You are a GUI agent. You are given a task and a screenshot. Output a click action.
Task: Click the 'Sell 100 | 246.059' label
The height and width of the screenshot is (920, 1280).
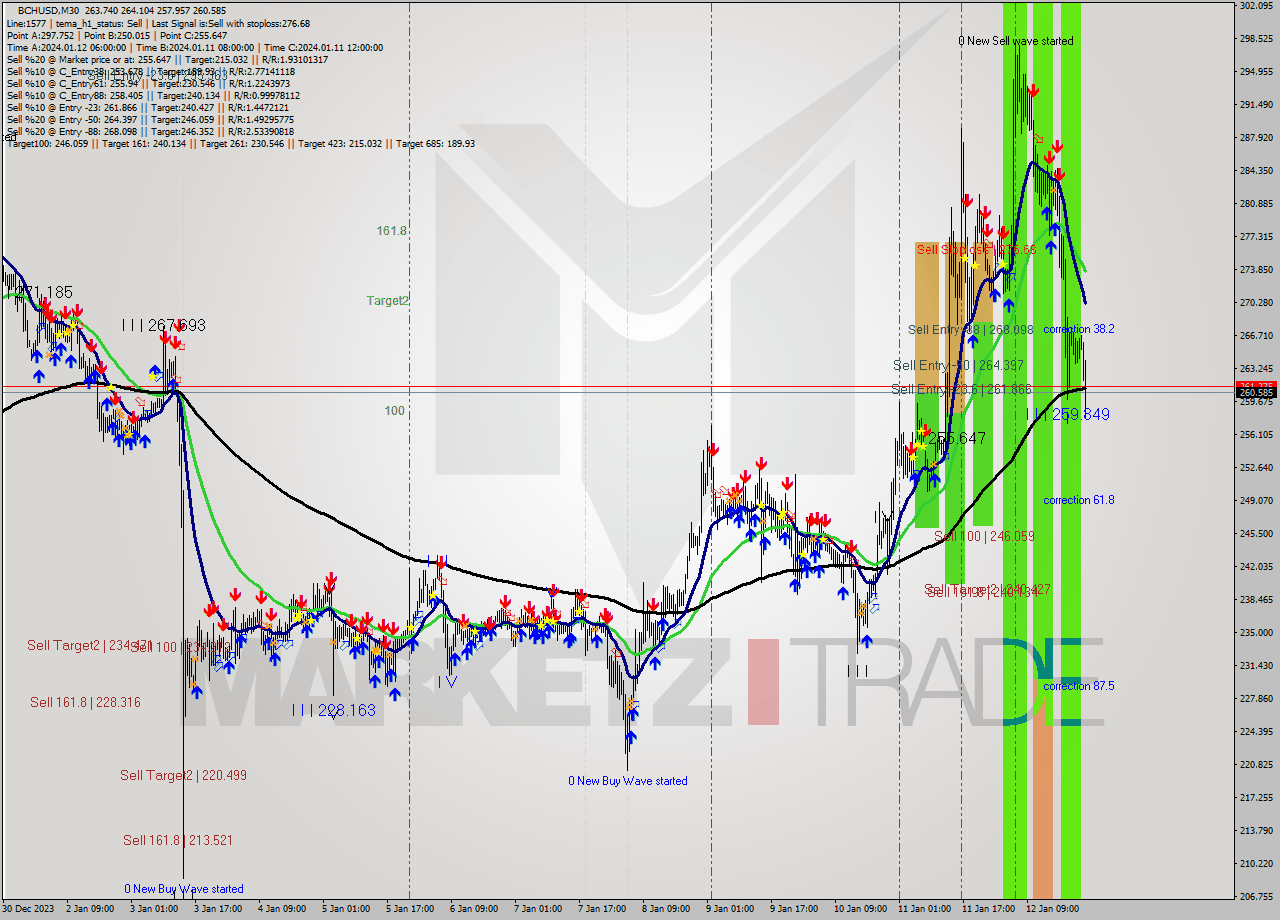[984, 536]
